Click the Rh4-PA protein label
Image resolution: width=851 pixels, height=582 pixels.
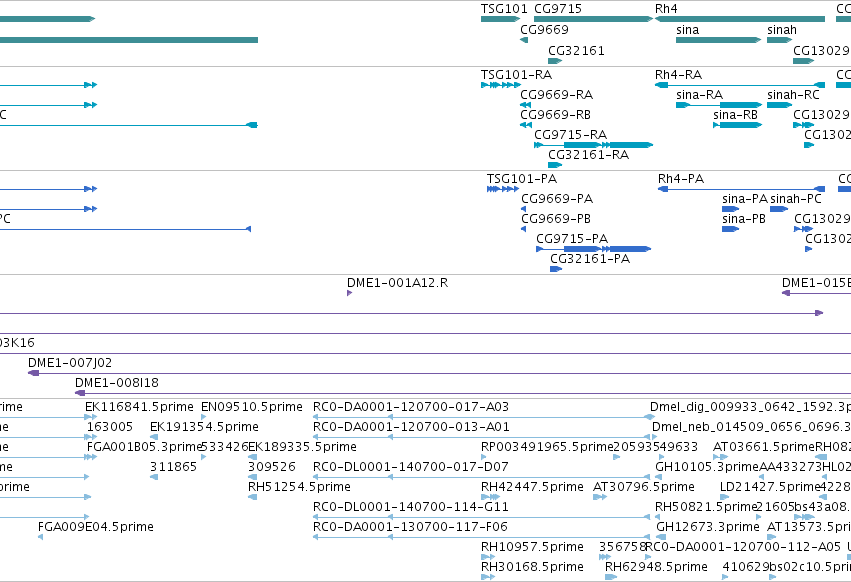click(681, 179)
